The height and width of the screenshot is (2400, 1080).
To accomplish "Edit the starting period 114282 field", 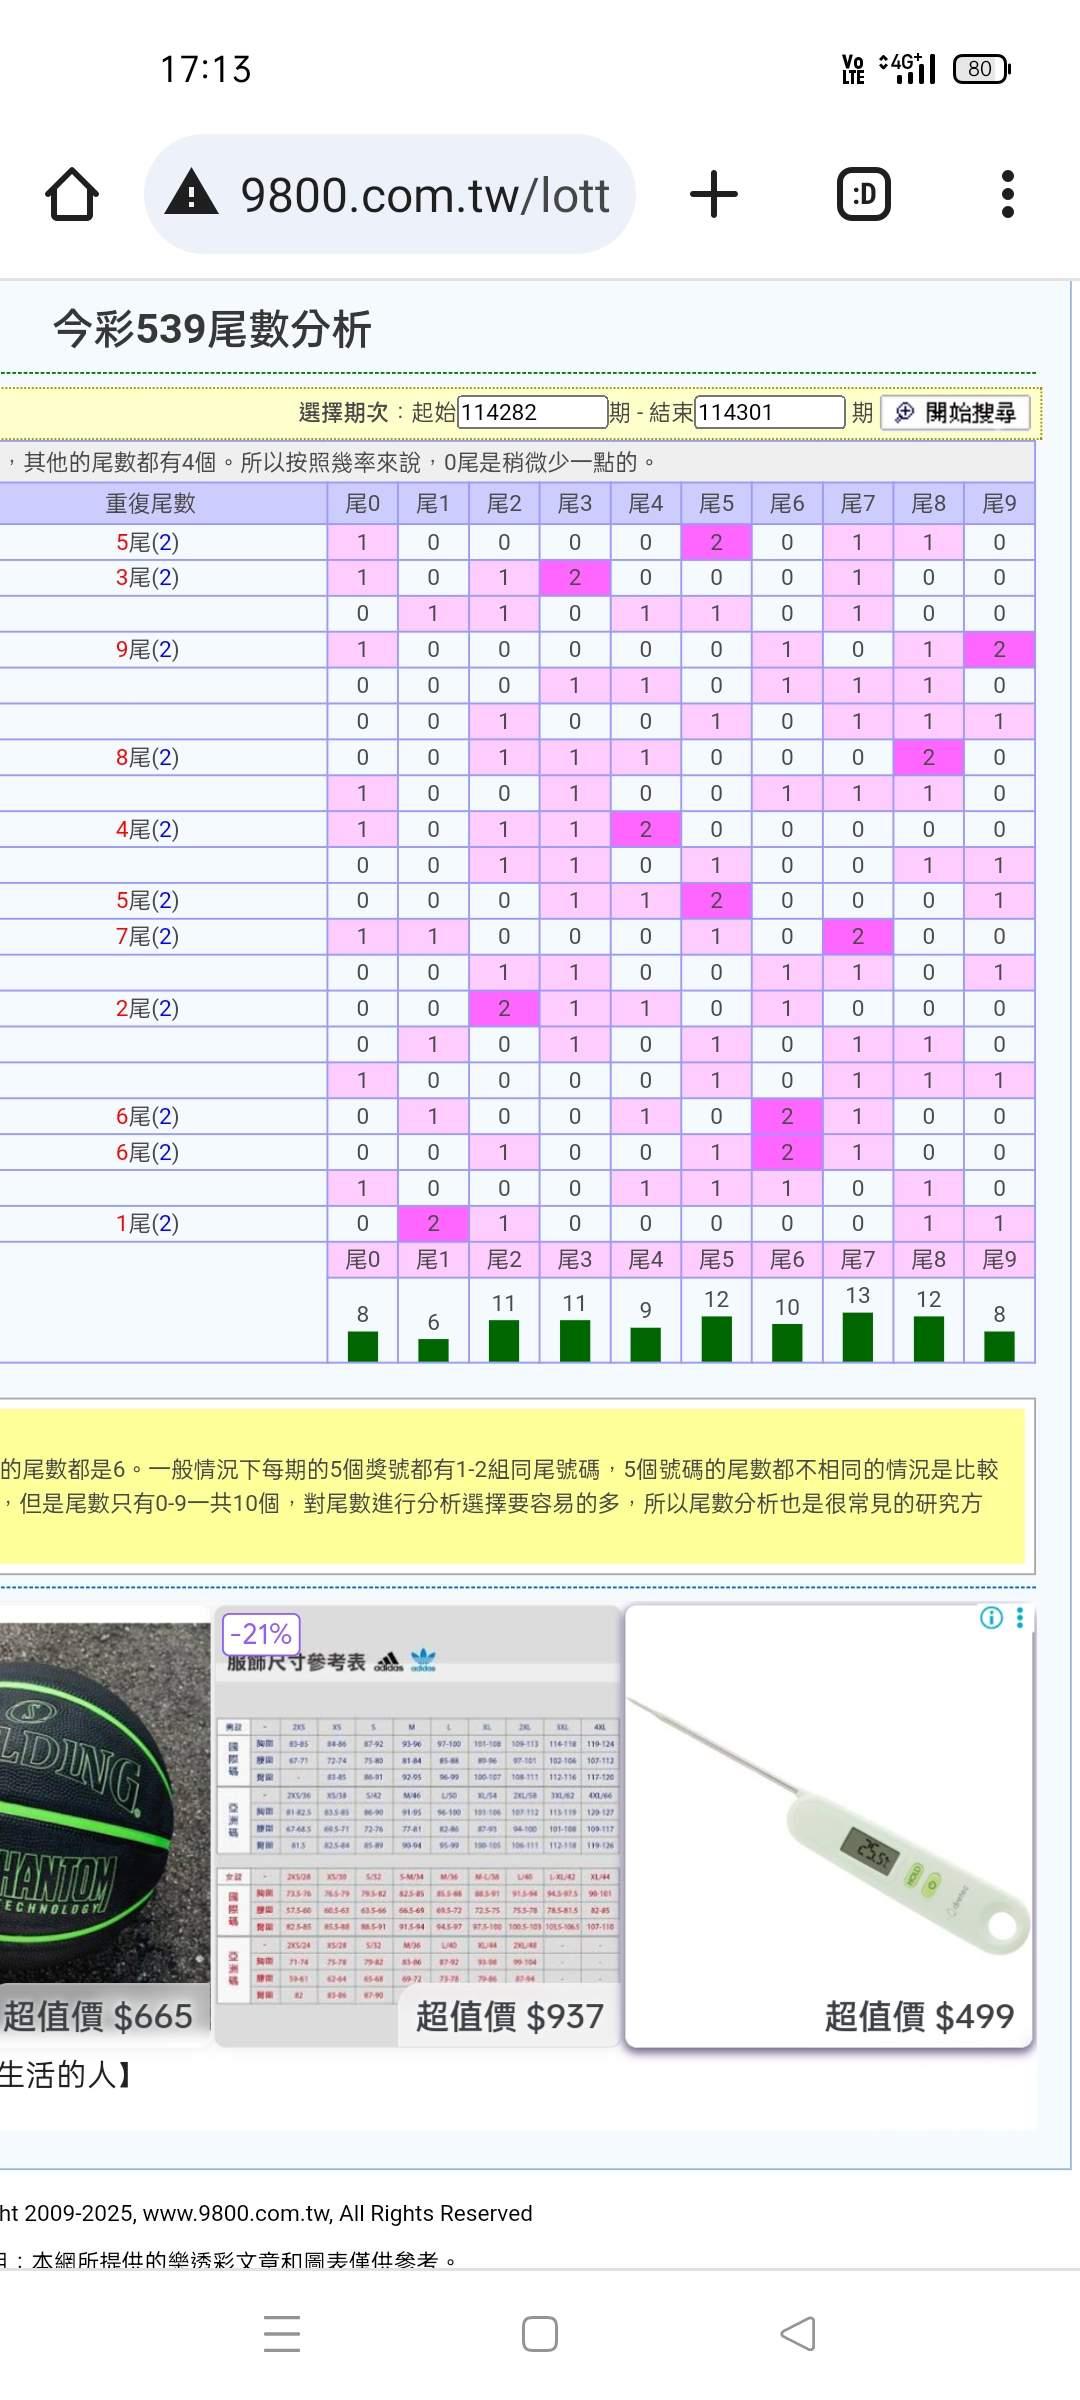I will click(532, 412).
